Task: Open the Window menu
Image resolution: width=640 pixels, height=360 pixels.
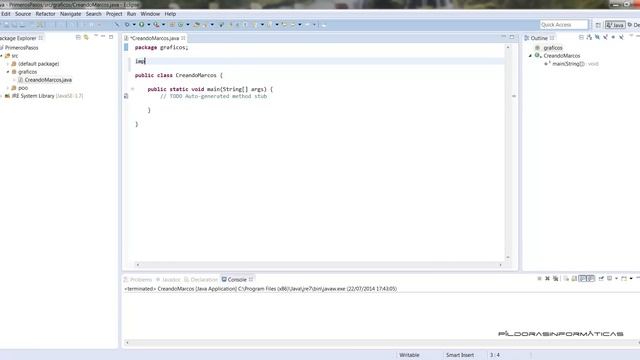Action: click(x=150, y=13)
